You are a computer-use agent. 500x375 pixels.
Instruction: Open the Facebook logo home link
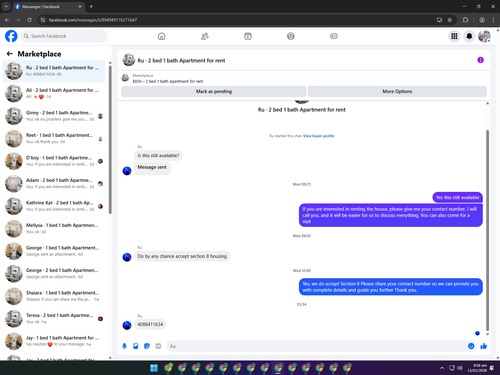pyautogui.click(x=11, y=36)
